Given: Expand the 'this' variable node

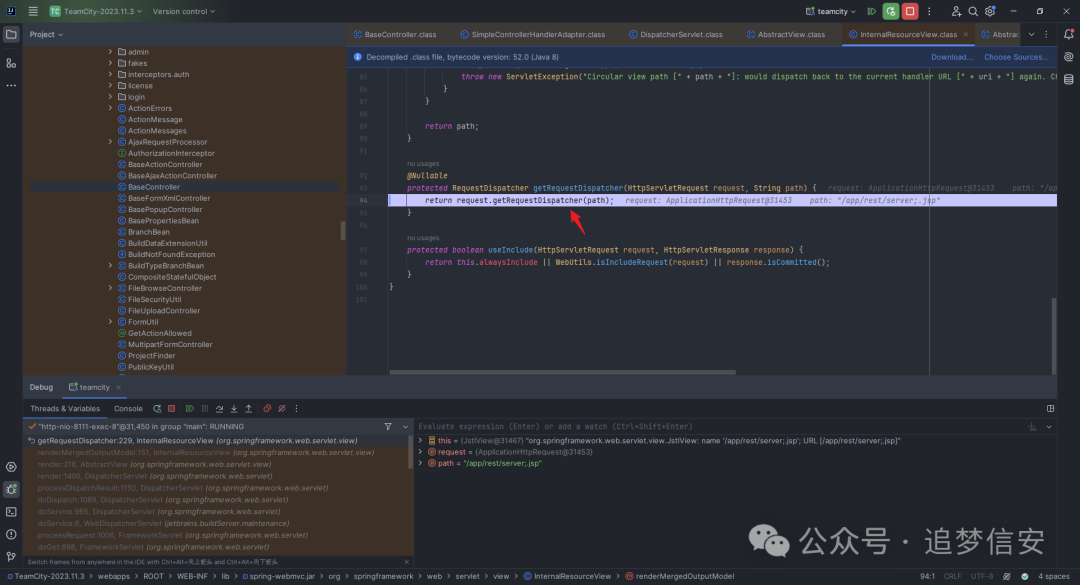Looking at the screenshot, I should click(421, 440).
